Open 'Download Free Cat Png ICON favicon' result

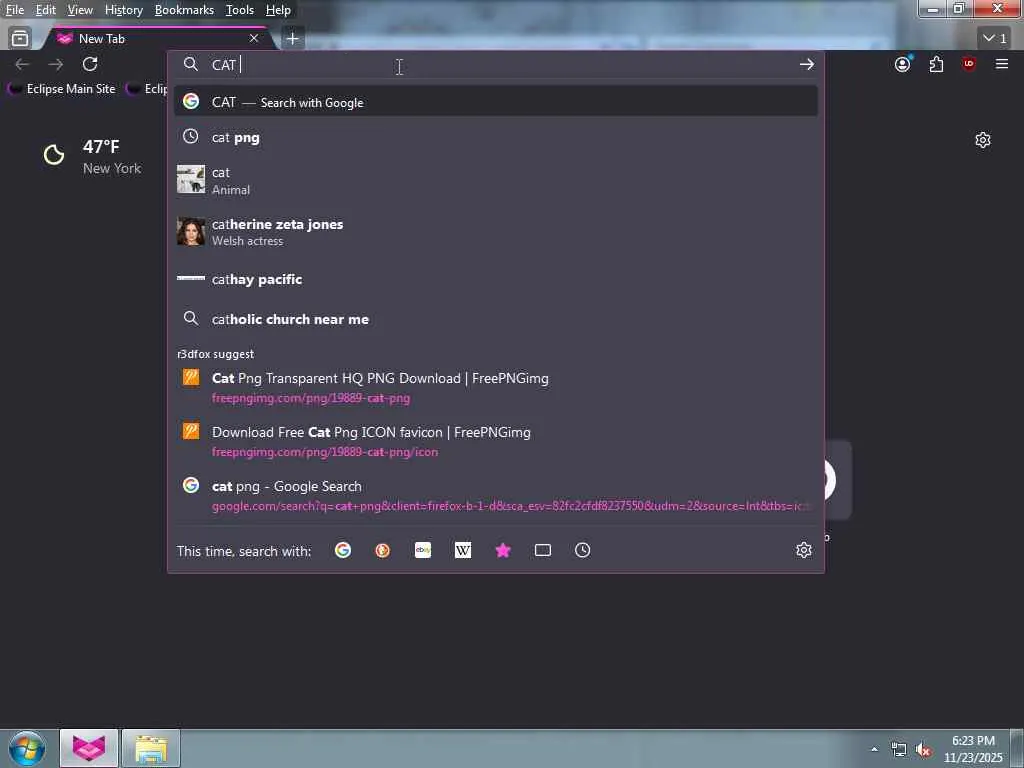coord(496,441)
